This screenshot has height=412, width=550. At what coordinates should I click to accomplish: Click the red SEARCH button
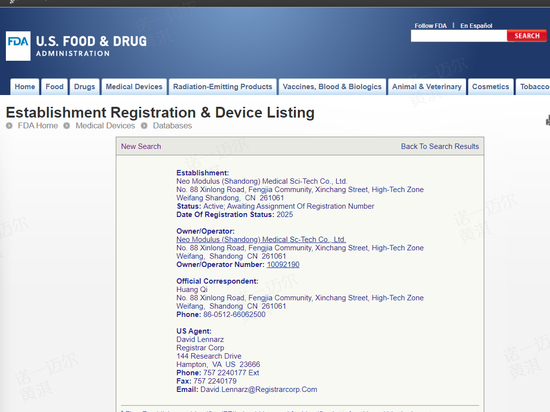tap(527, 36)
